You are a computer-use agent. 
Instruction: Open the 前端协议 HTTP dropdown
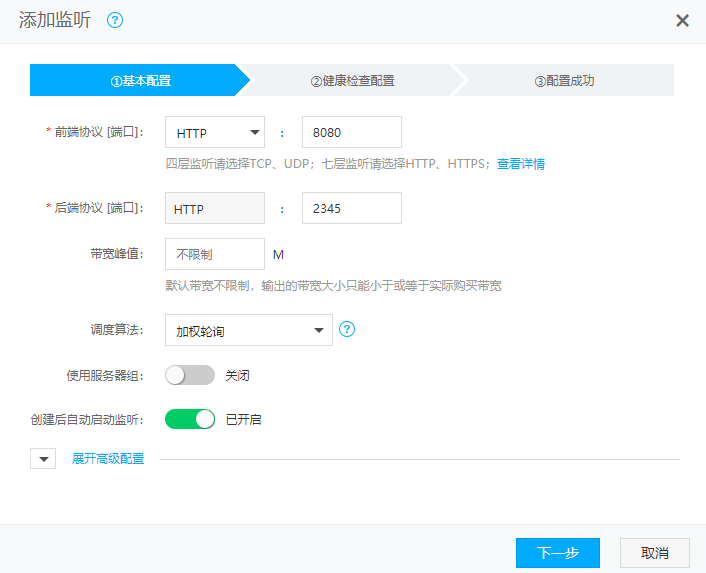pyautogui.click(x=215, y=132)
